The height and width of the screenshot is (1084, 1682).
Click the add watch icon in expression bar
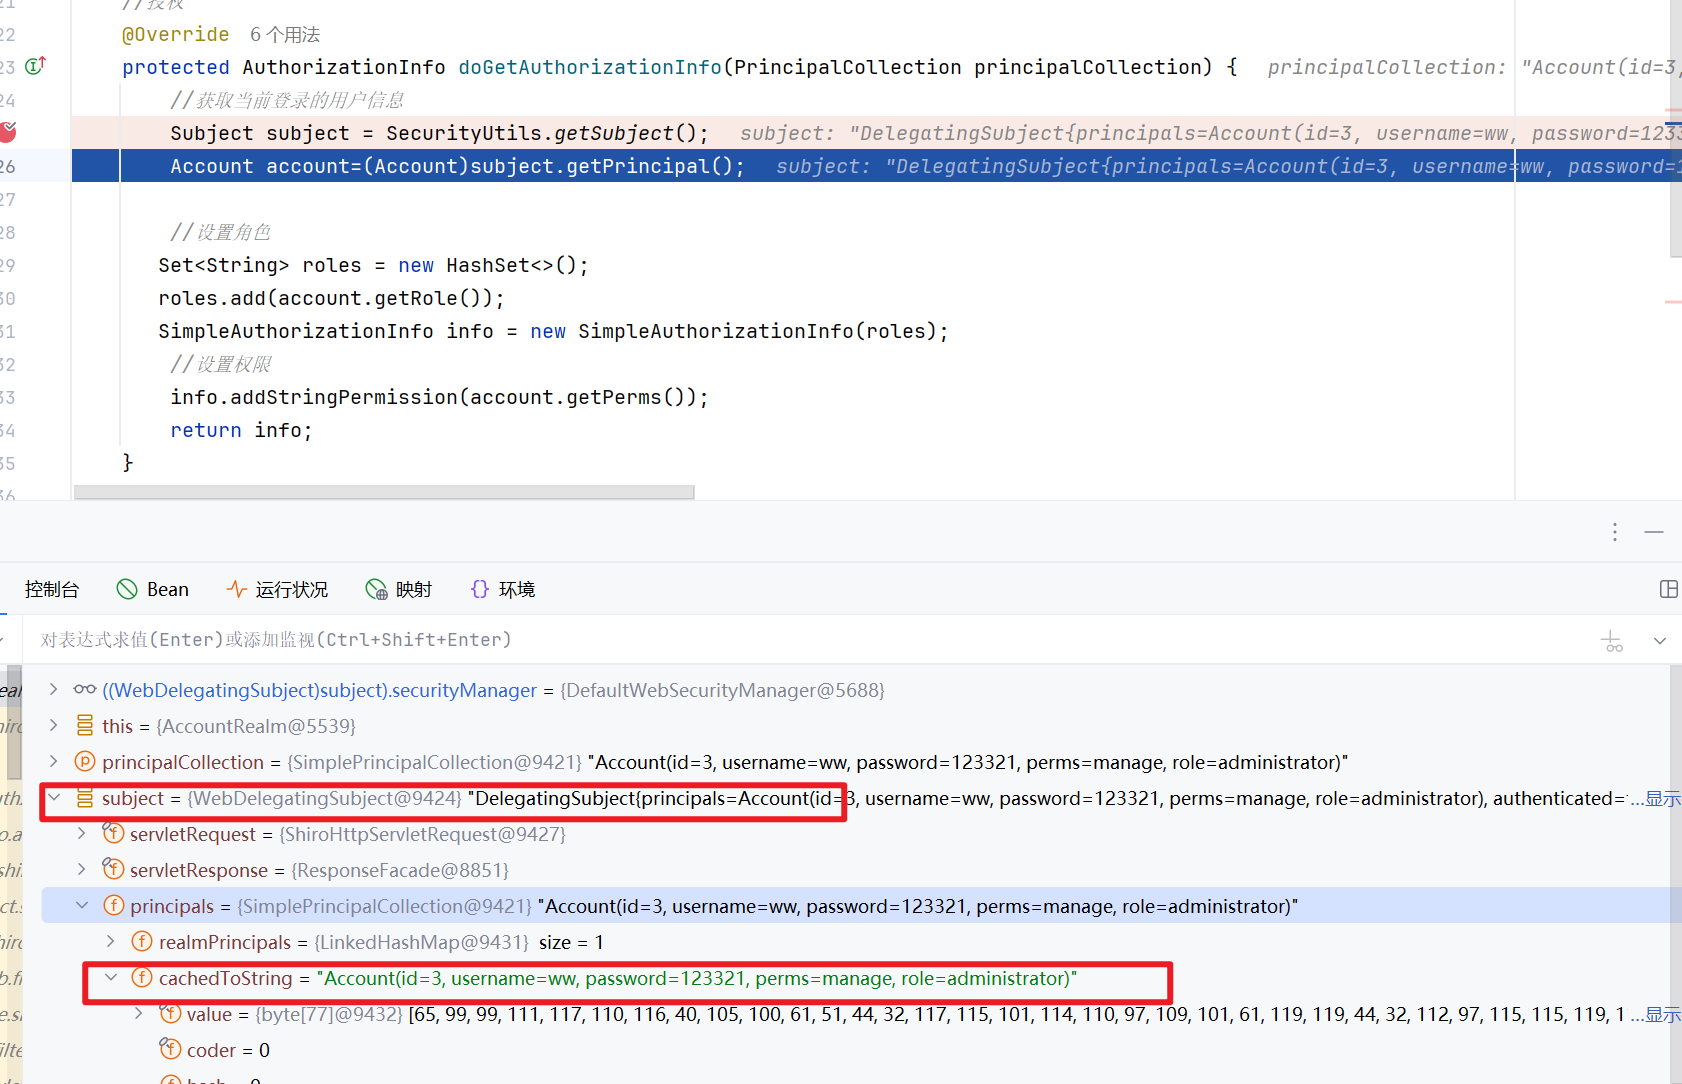coord(1612,641)
